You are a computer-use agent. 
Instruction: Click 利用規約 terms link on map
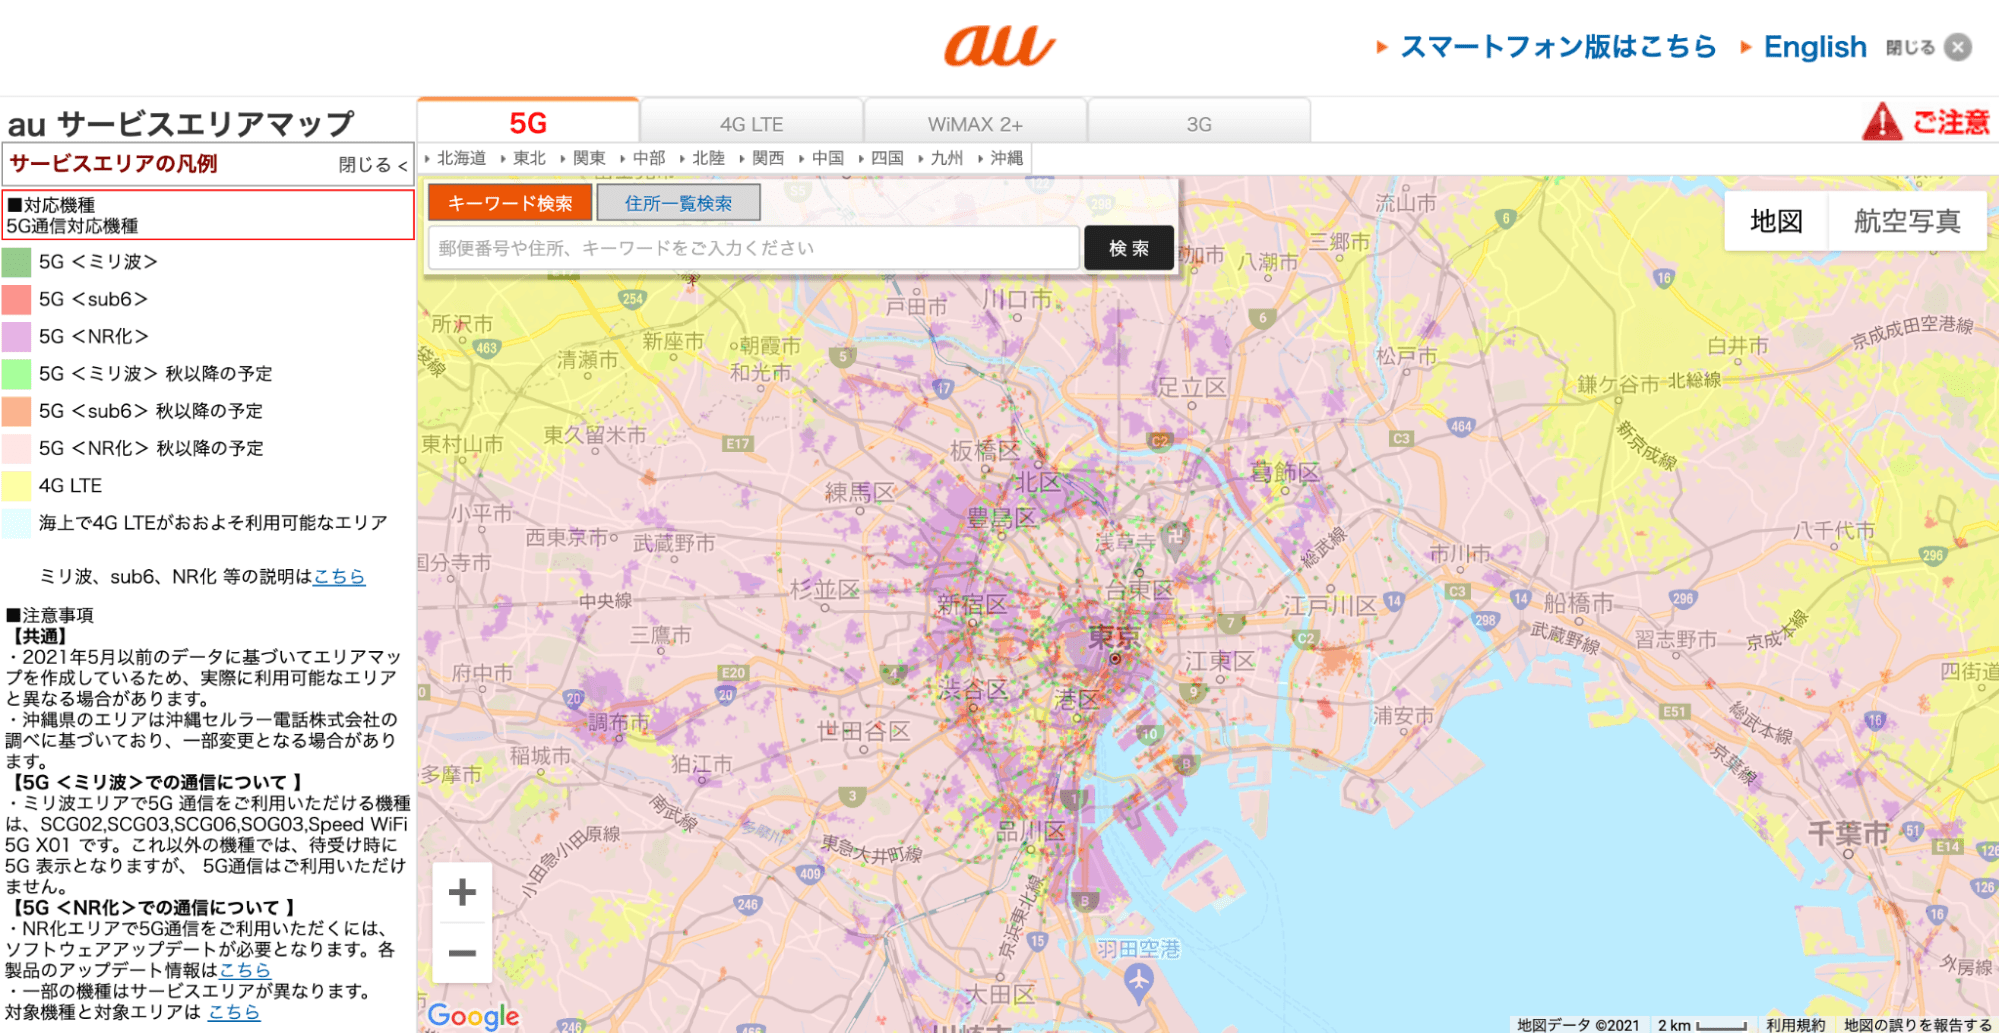[1795, 1025]
